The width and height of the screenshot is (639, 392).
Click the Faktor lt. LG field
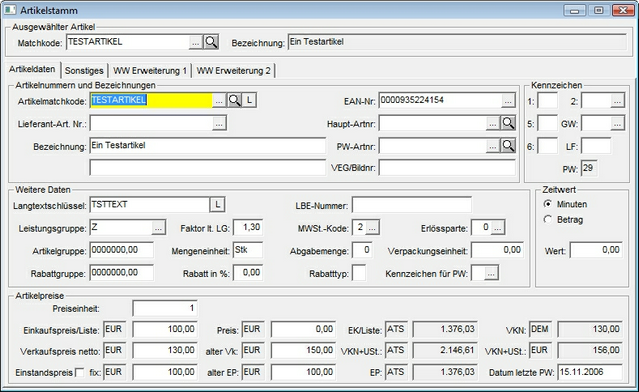coord(248,227)
